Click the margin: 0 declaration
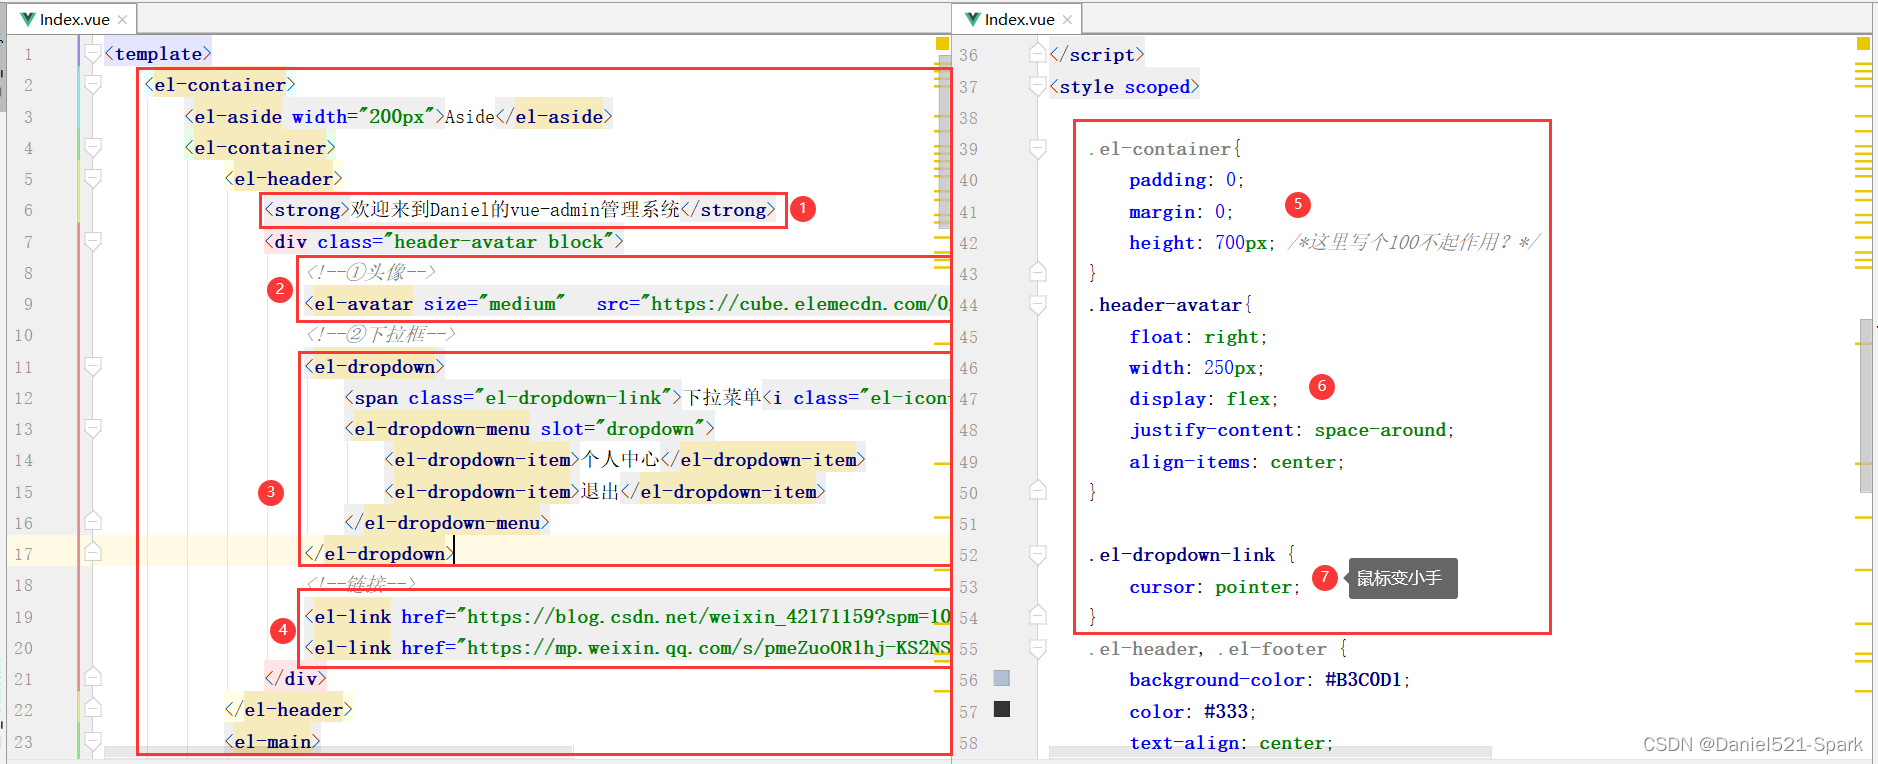1878x764 pixels. pyautogui.click(x=1181, y=212)
